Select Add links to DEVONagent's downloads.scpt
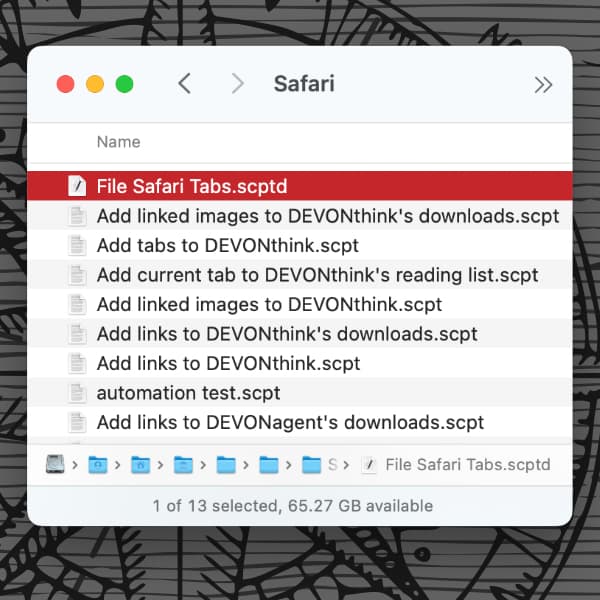The image size is (600, 600). click(x=300, y=422)
